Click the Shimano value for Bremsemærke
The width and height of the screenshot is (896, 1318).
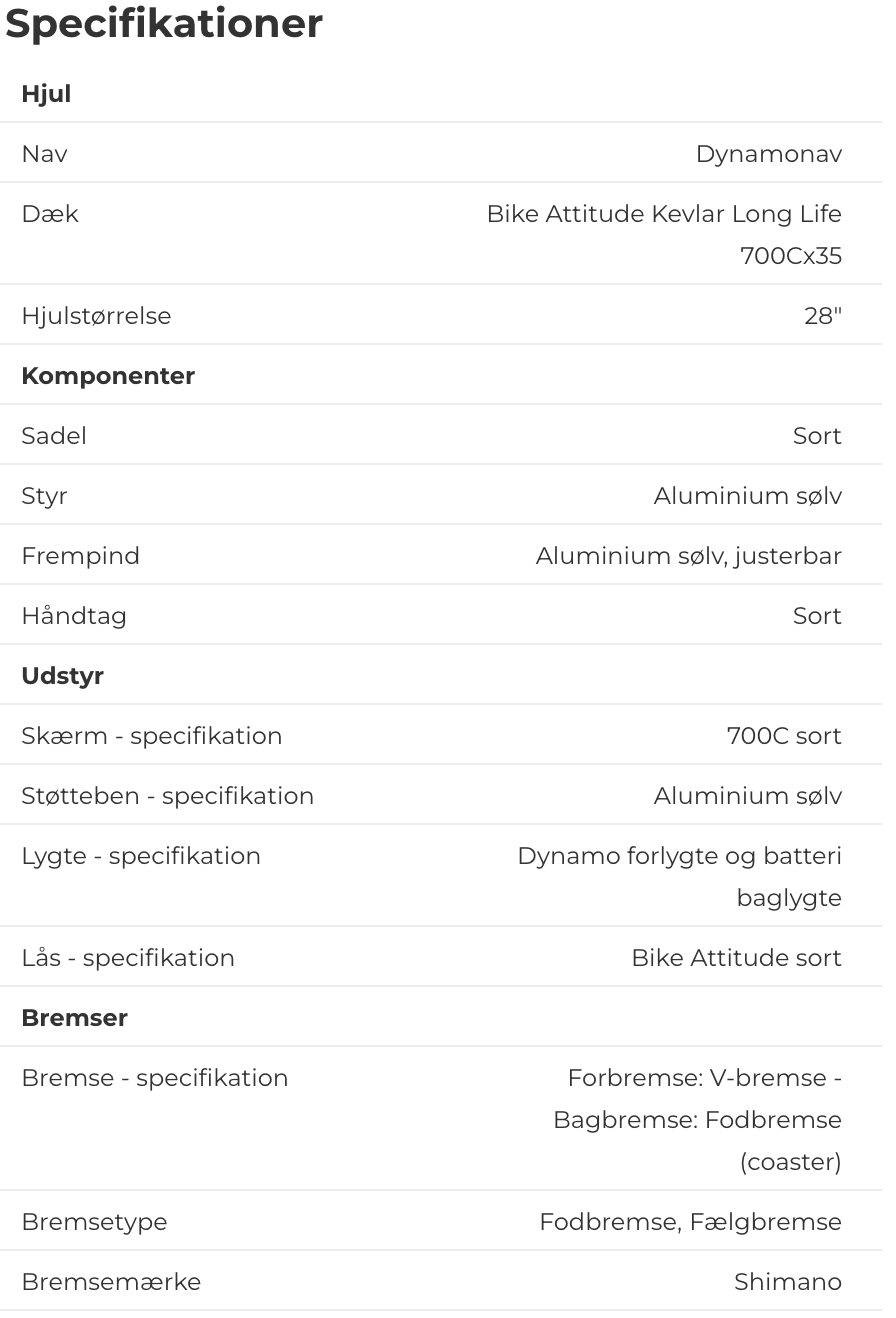point(787,1282)
